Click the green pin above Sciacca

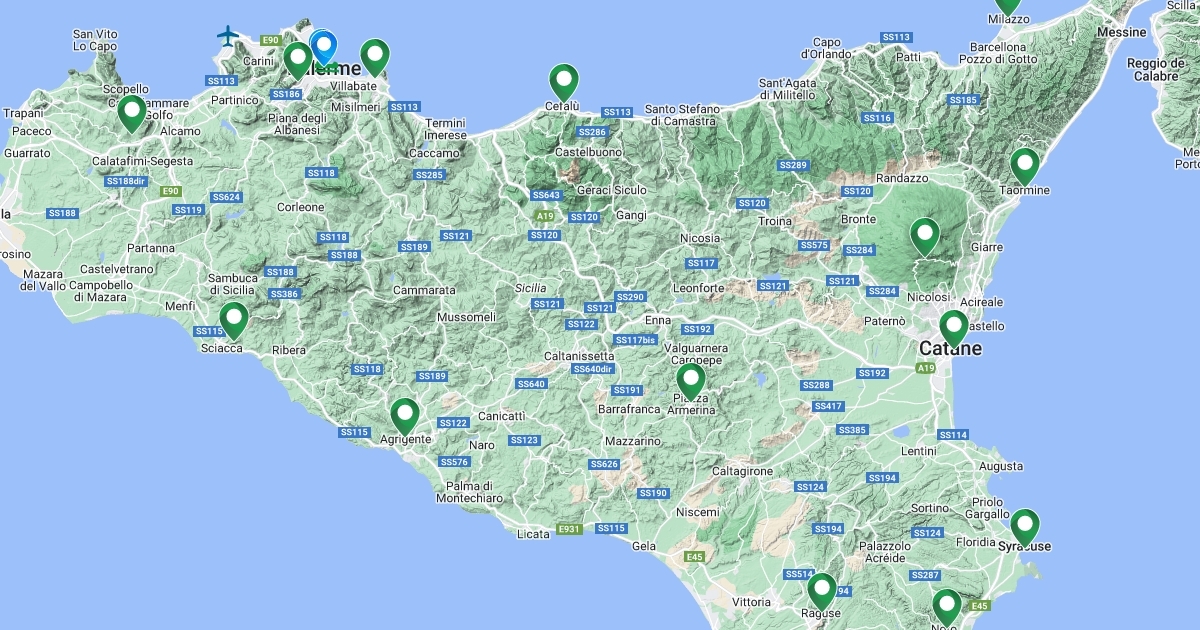click(234, 319)
